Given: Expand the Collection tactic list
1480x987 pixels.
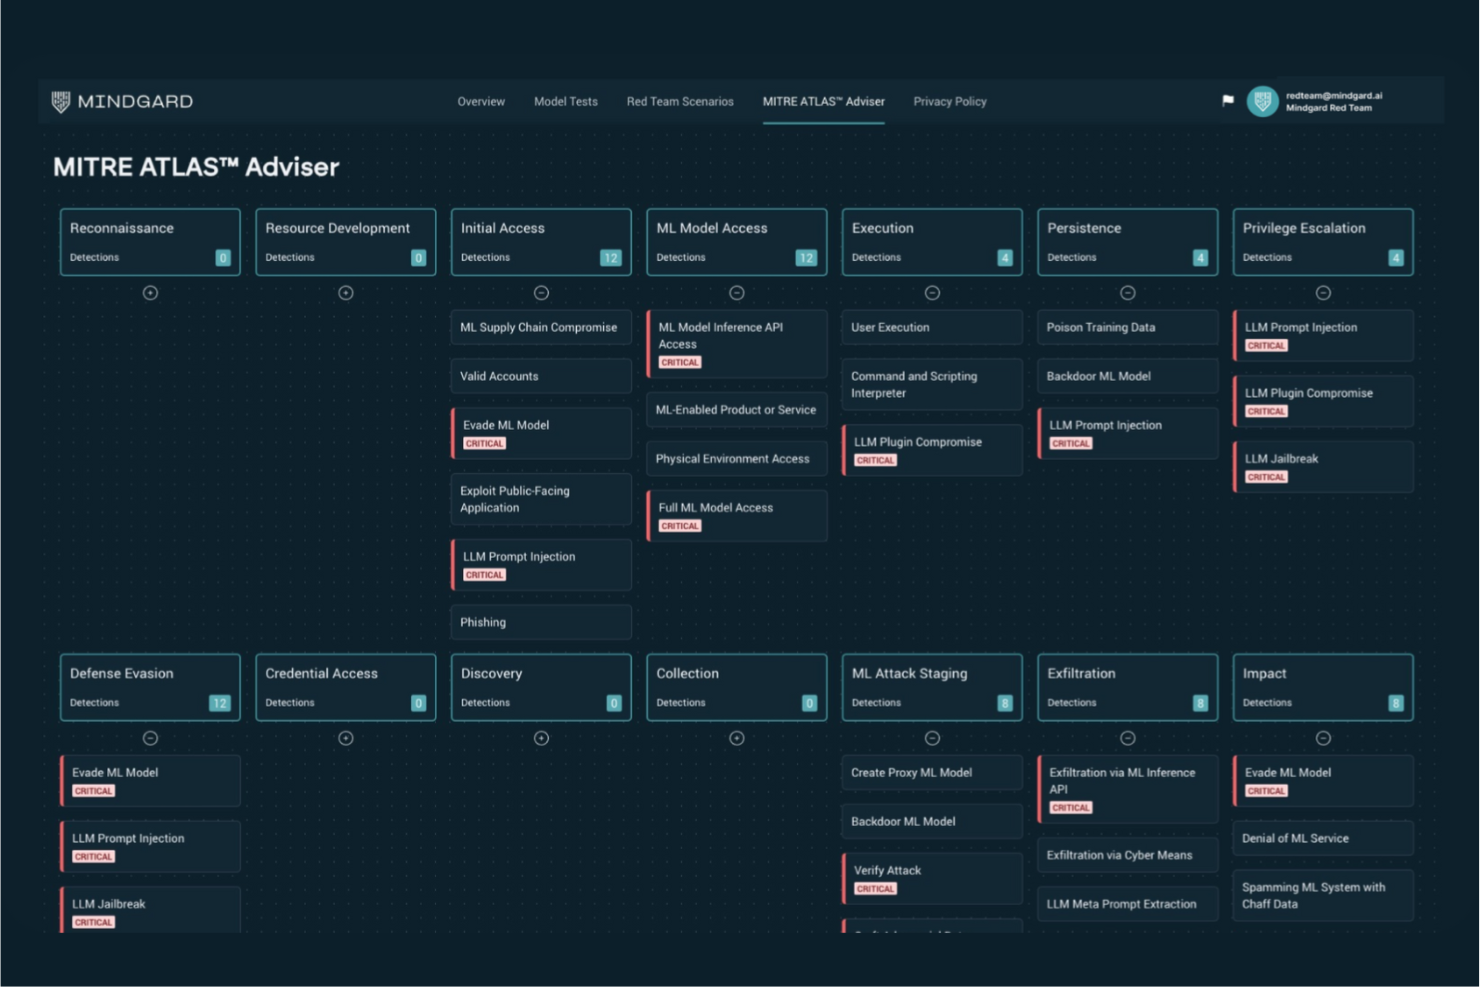Looking at the screenshot, I should (737, 738).
